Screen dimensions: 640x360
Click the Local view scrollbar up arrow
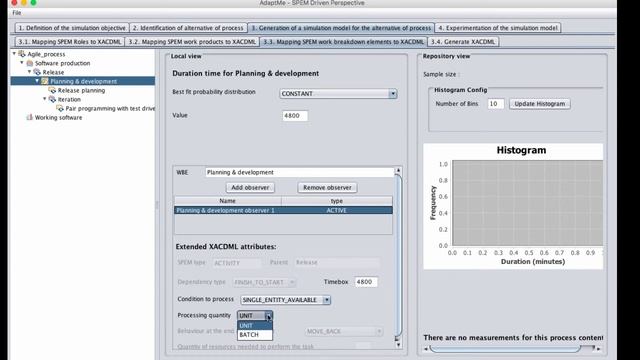tap(398, 170)
